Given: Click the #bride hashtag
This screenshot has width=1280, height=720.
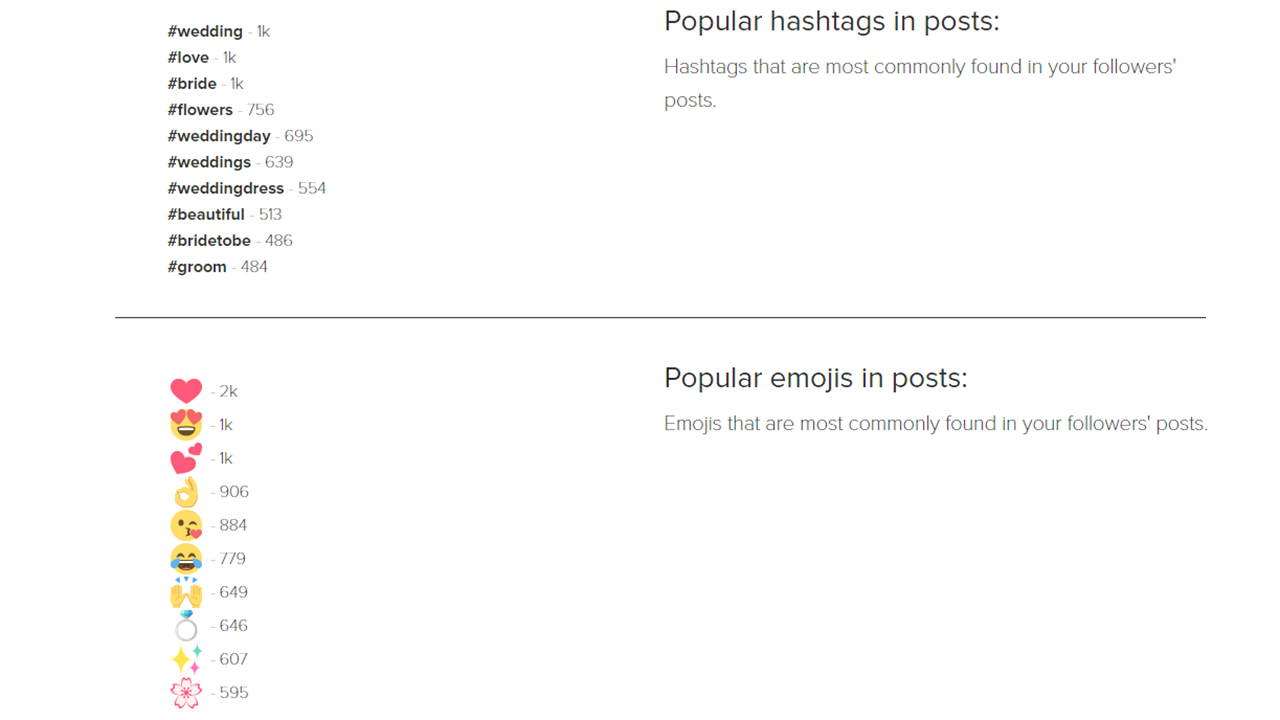Looking at the screenshot, I should pyautogui.click(x=192, y=84).
